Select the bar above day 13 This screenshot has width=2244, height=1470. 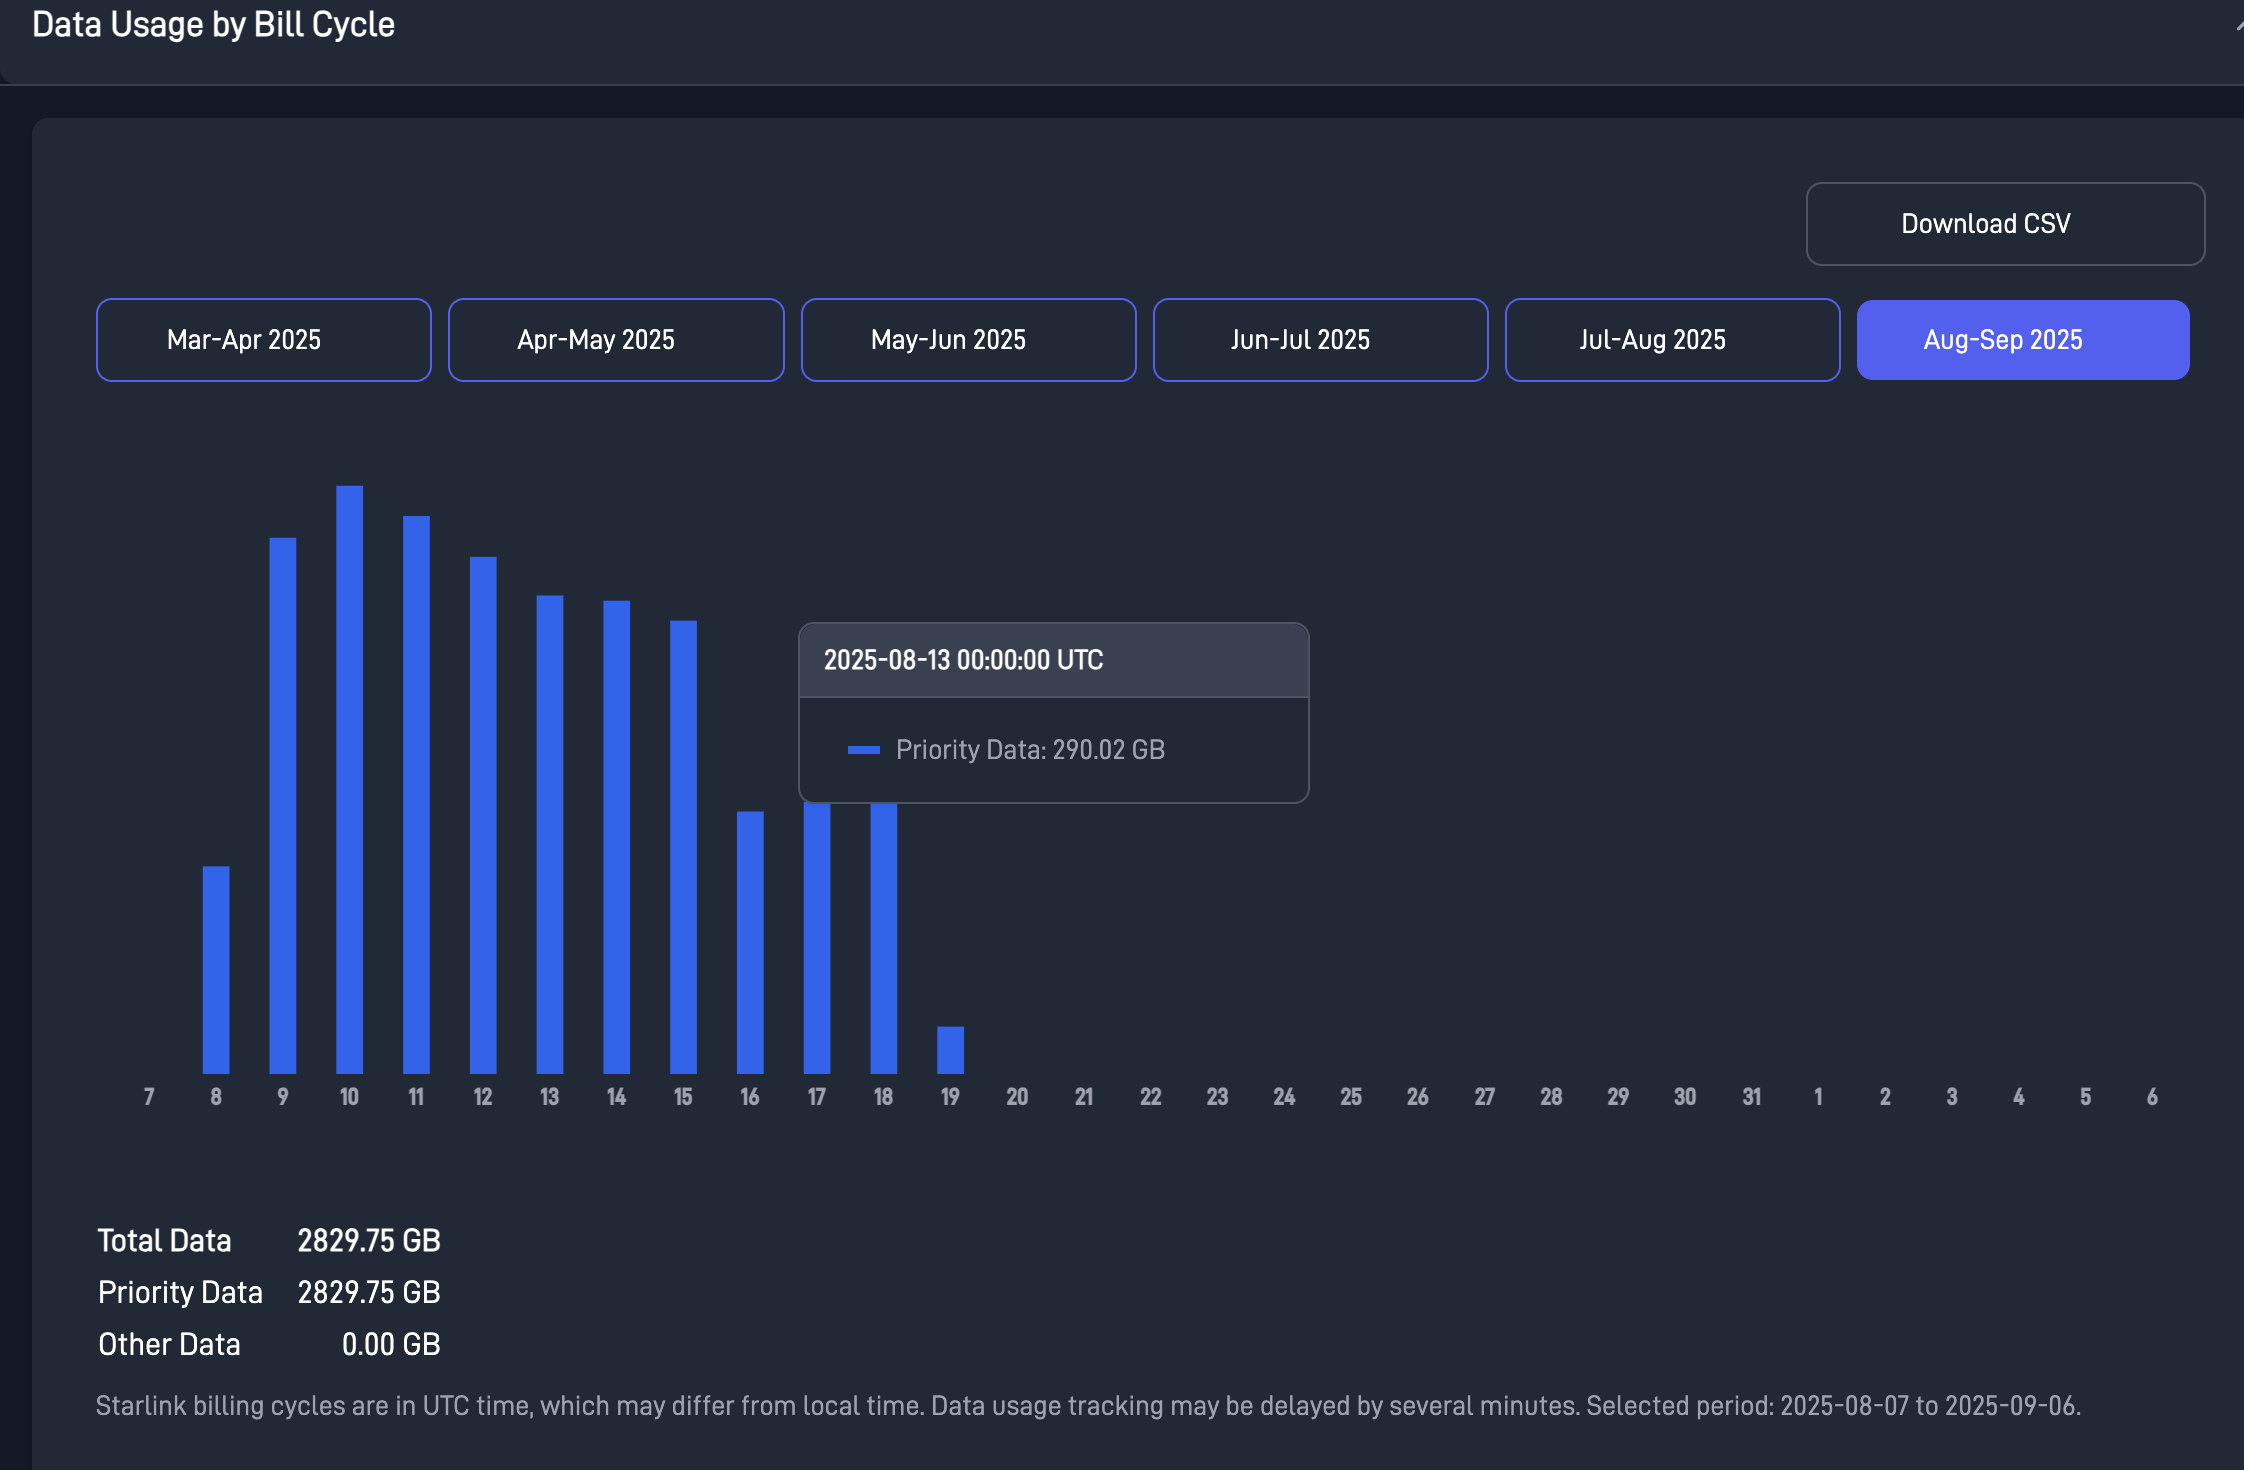(x=550, y=835)
